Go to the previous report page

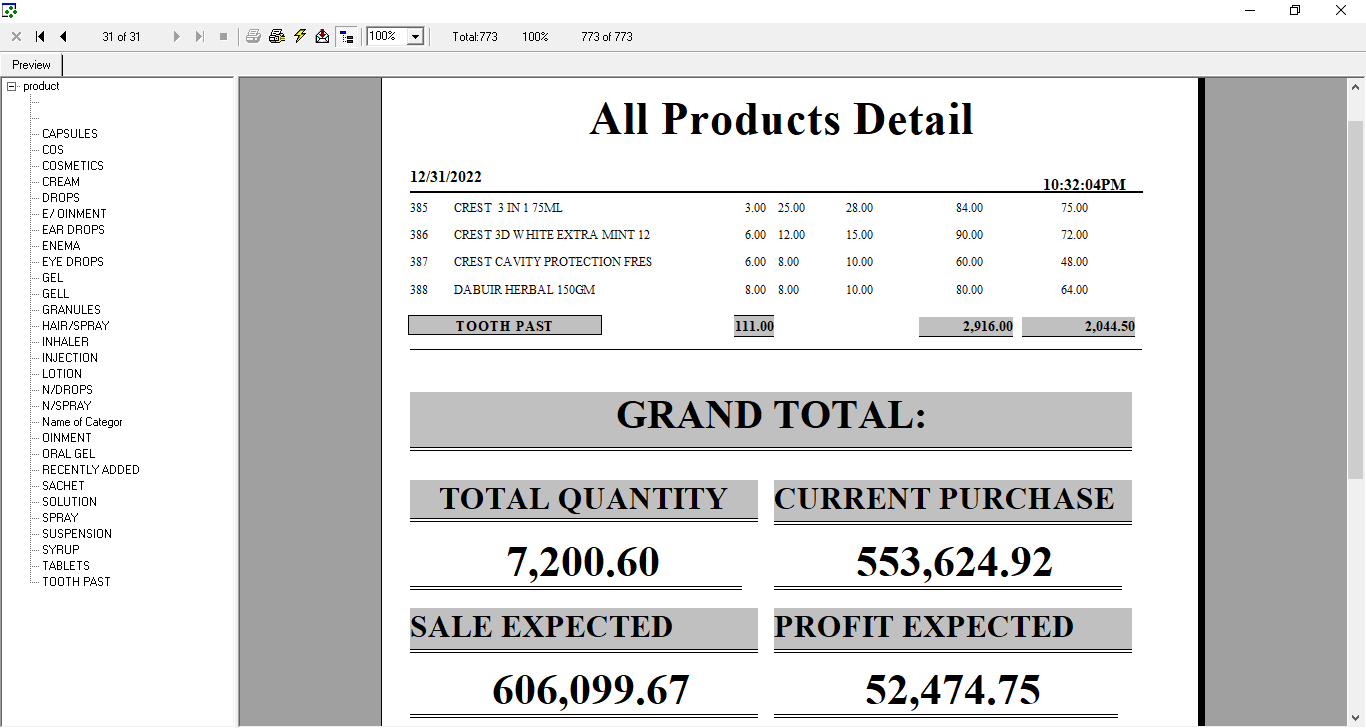point(63,37)
